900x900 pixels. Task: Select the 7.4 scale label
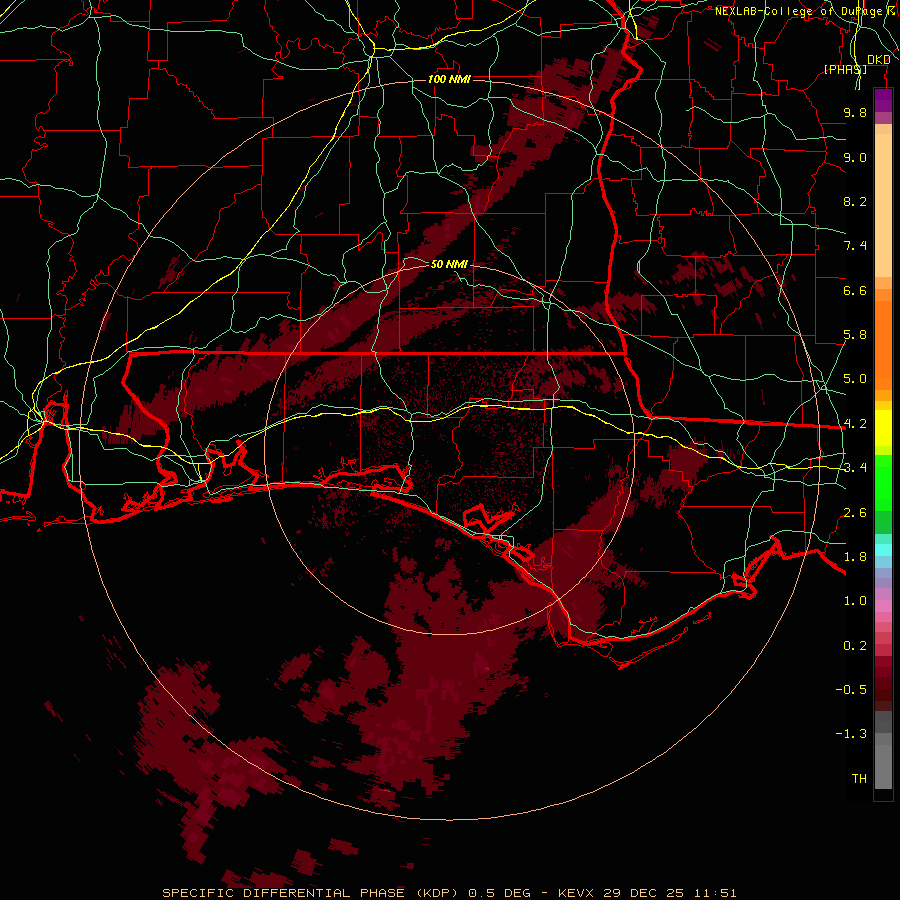pyautogui.click(x=855, y=246)
